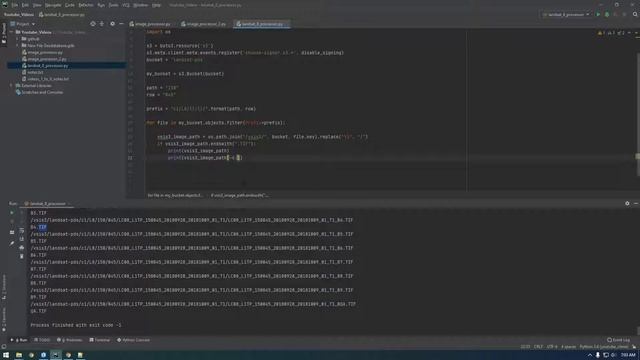Viewport: 640px width, 360px height.
Task: Click the Search Everywhere magnifier icon
Action: pyautogui.click(x=635, y=15)
